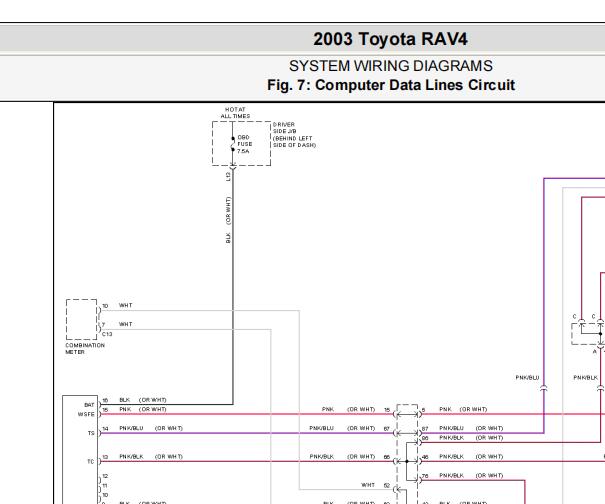Viewport: 605px width, 504px height.
Task: Click 'PNK/BLU (OR WHT)' label at pin 14
Action: [151, 428]
